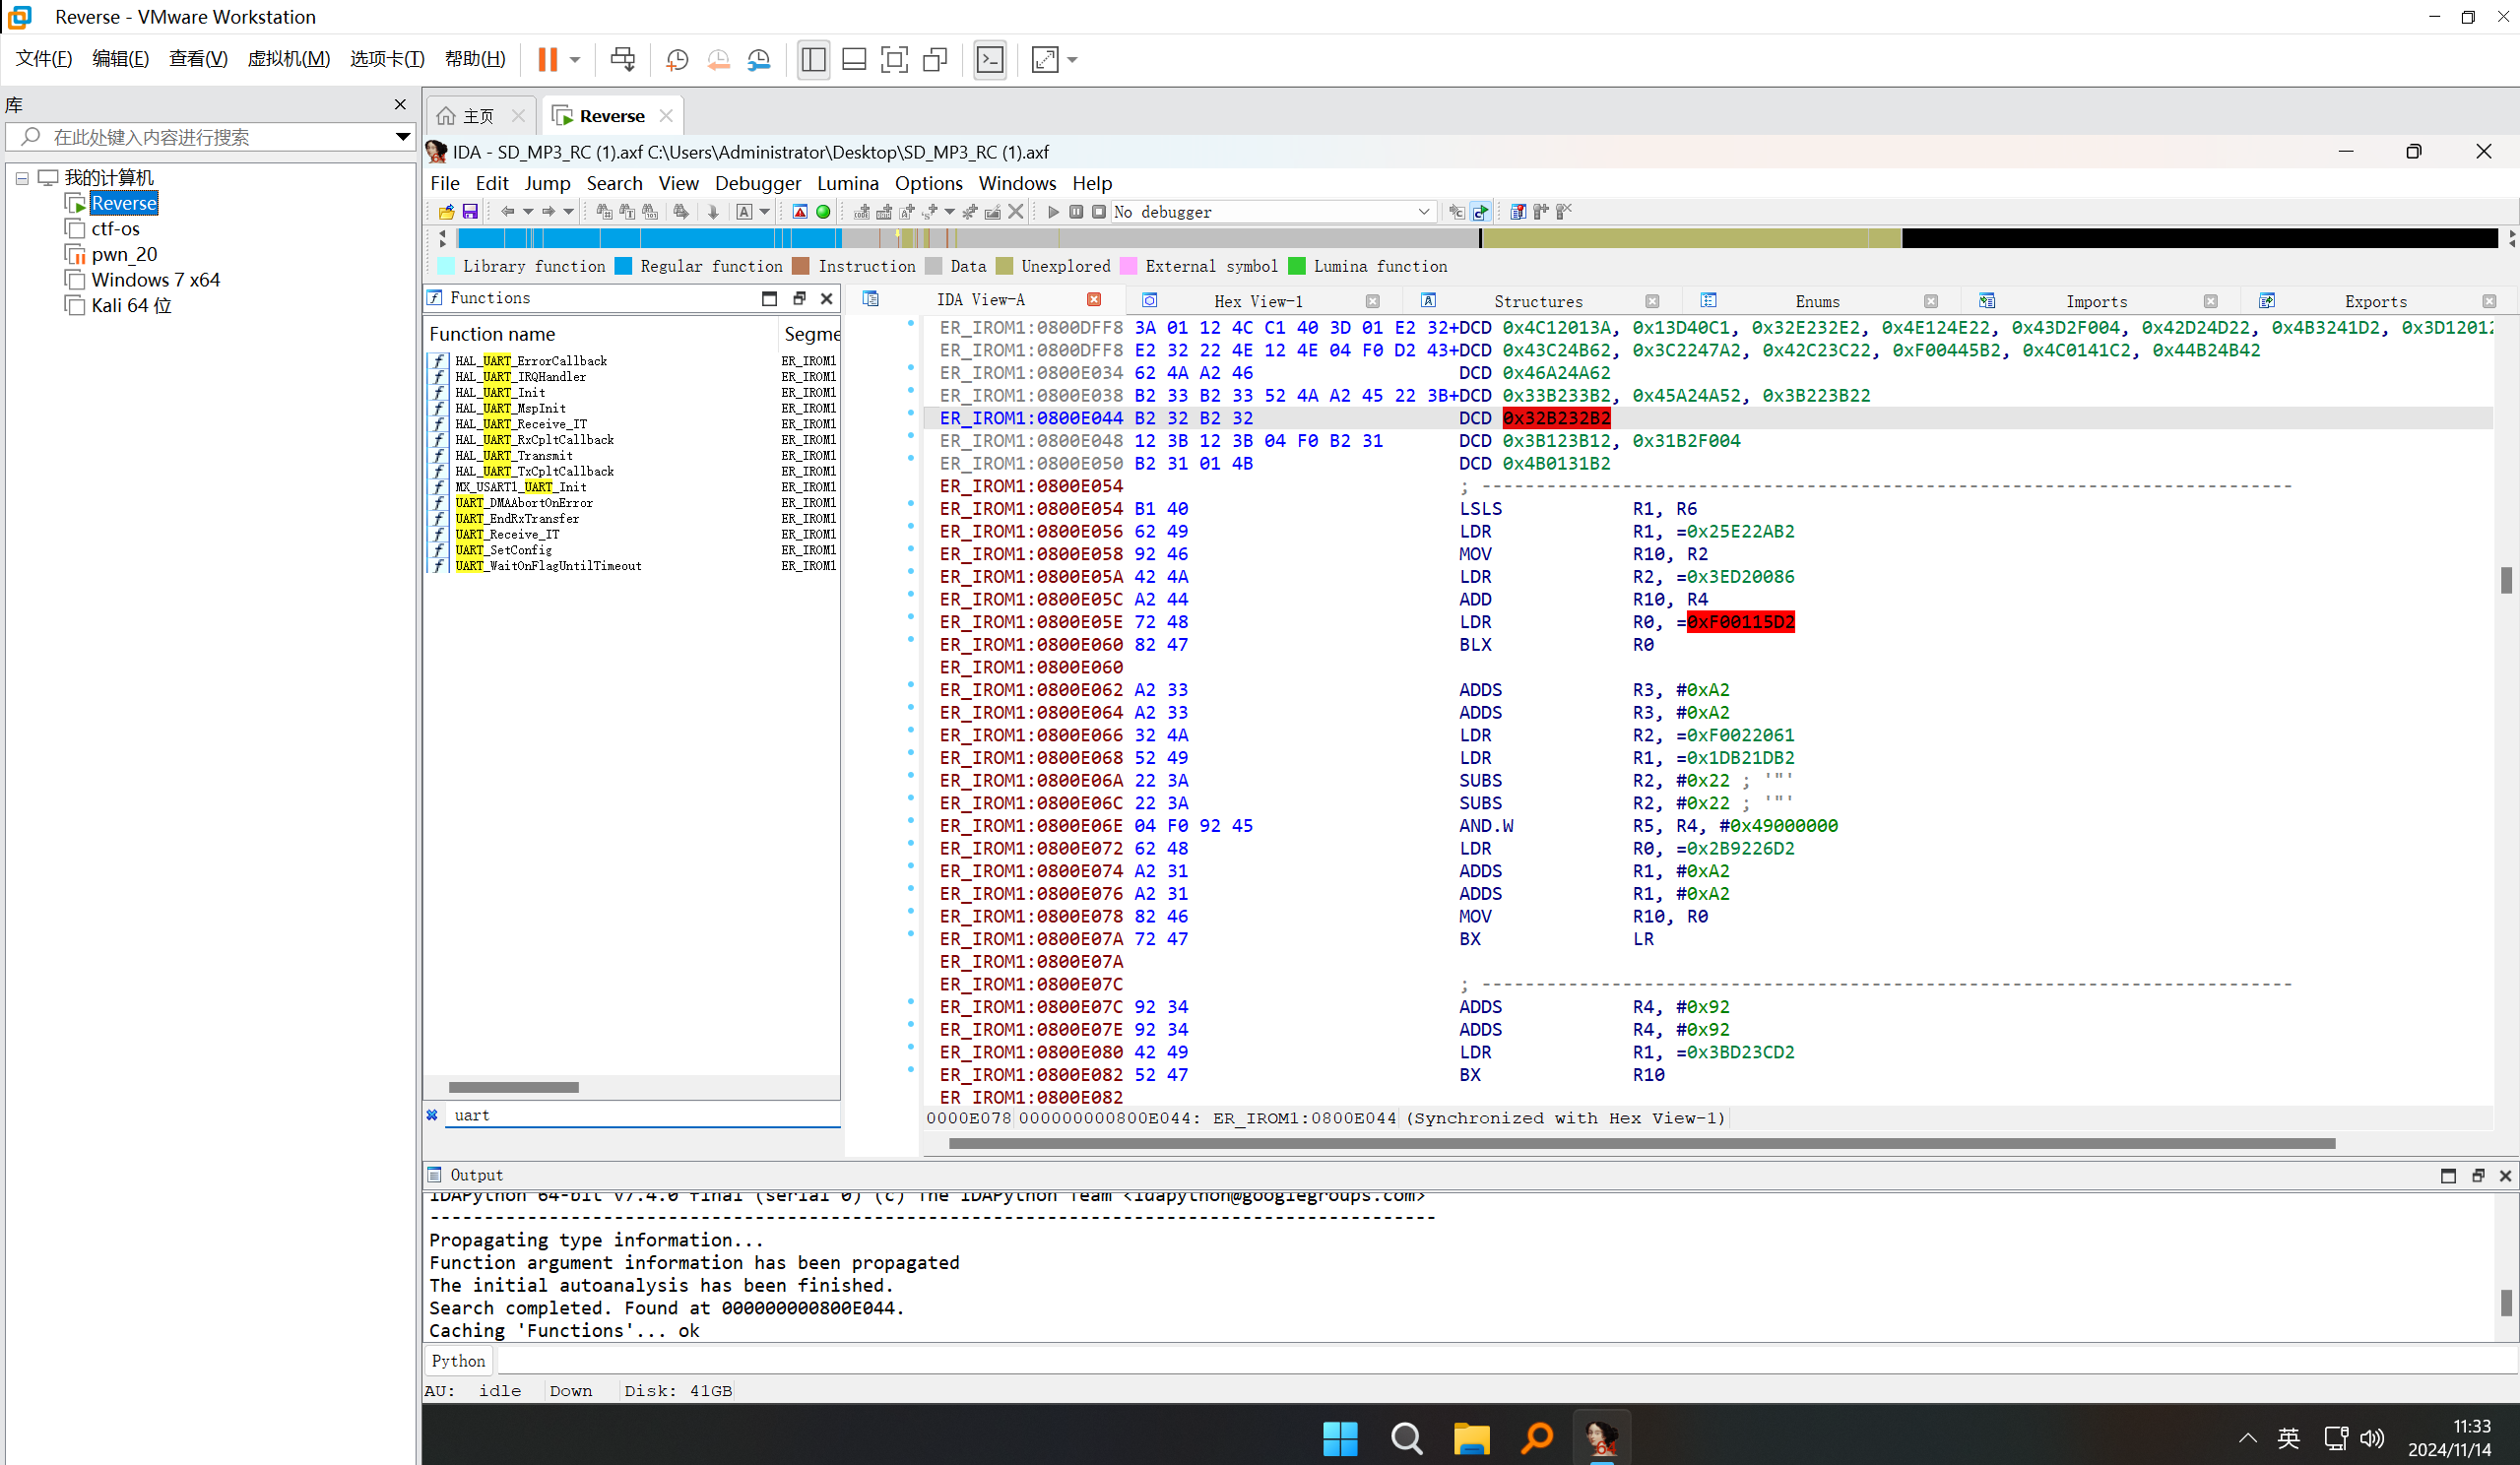2520x1465 pixels.
Task: Take a VM snapshot clock icon
Action: coord(677,60)
